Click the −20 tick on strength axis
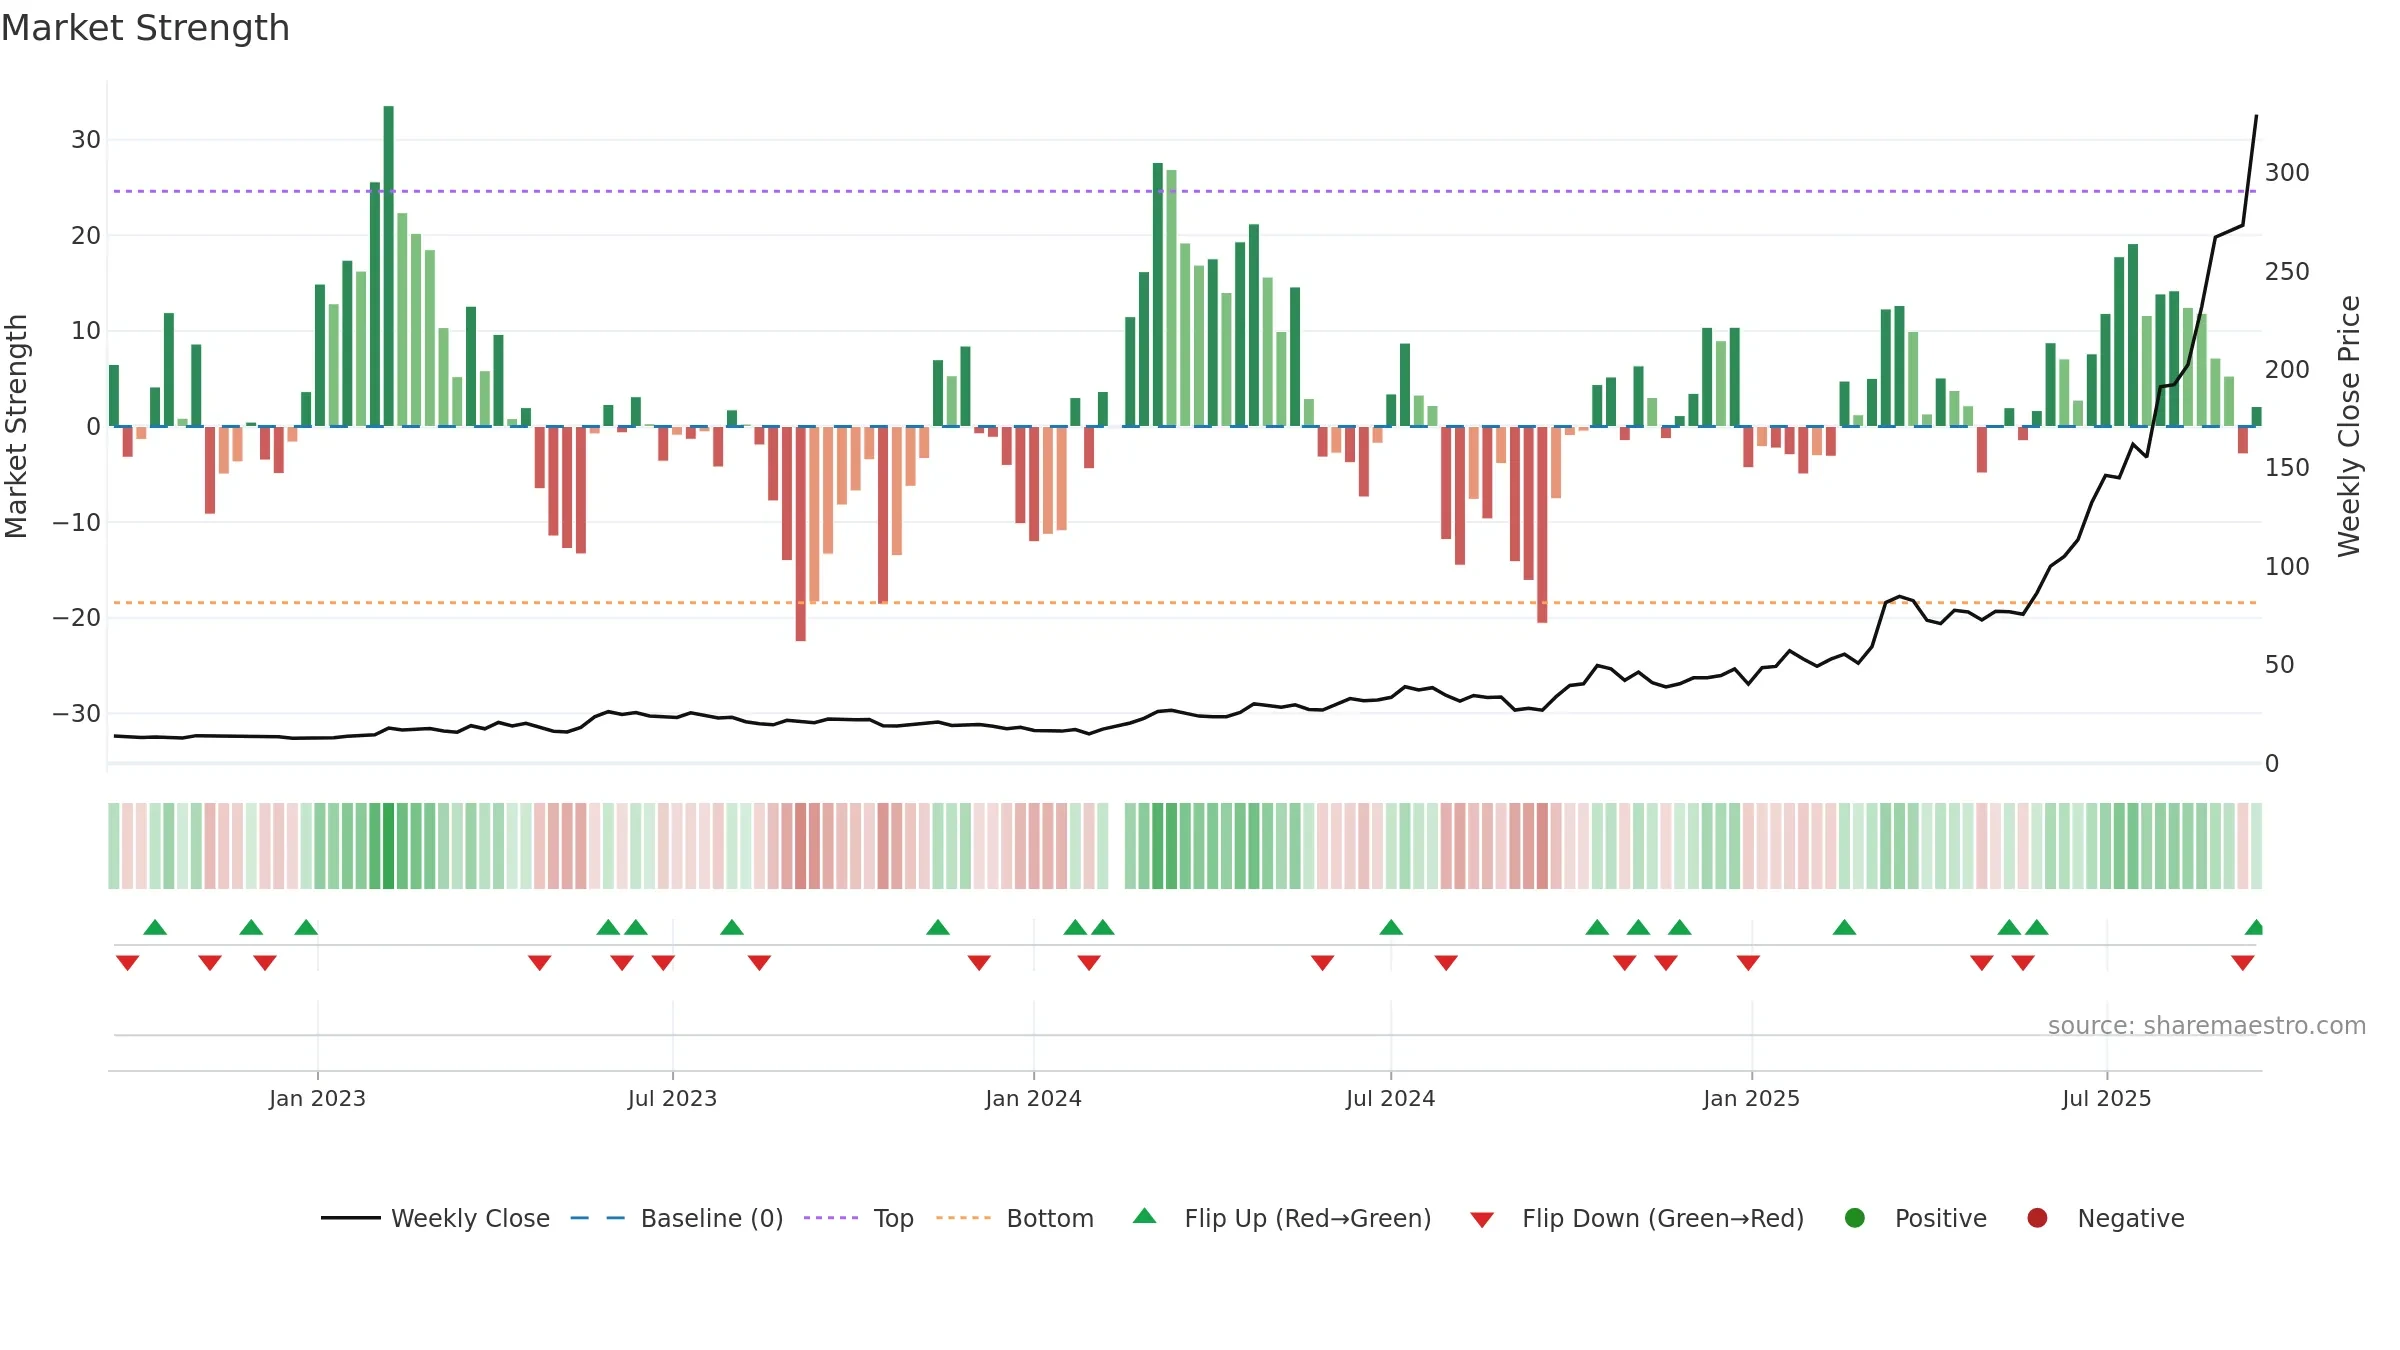 coord(77,618)
